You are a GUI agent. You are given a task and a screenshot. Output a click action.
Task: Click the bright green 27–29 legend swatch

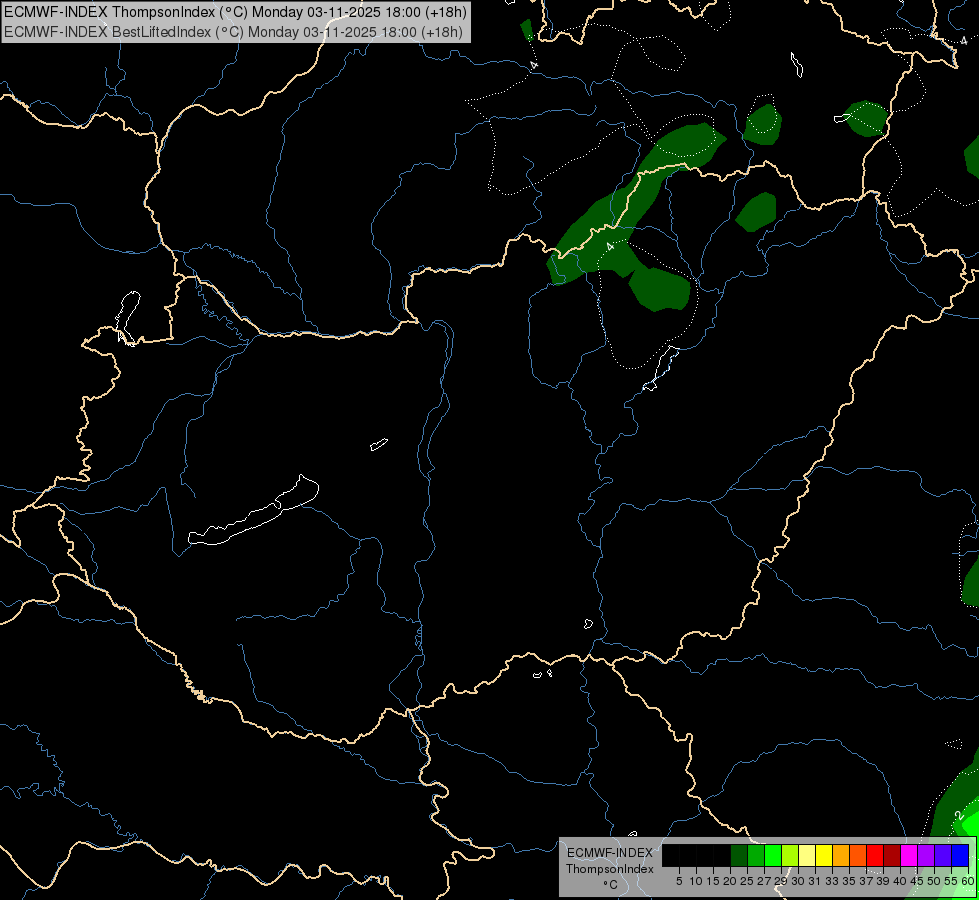coord(773,855)
